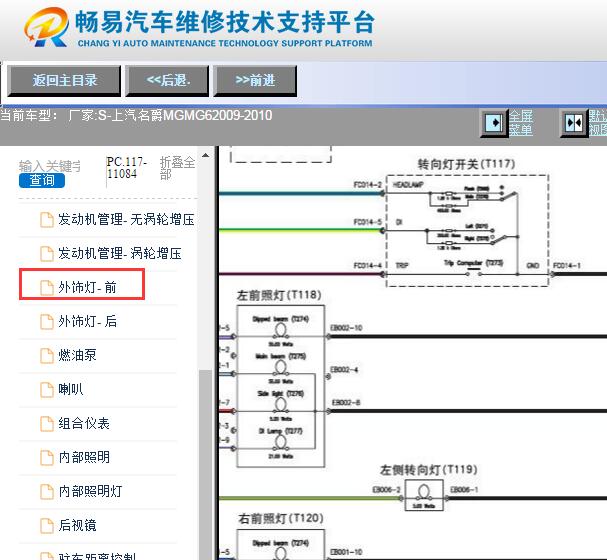607x560 pixels.
Task: Click the default view split-arrows icon
Action: pyautogui.click(x=574, y=123)
